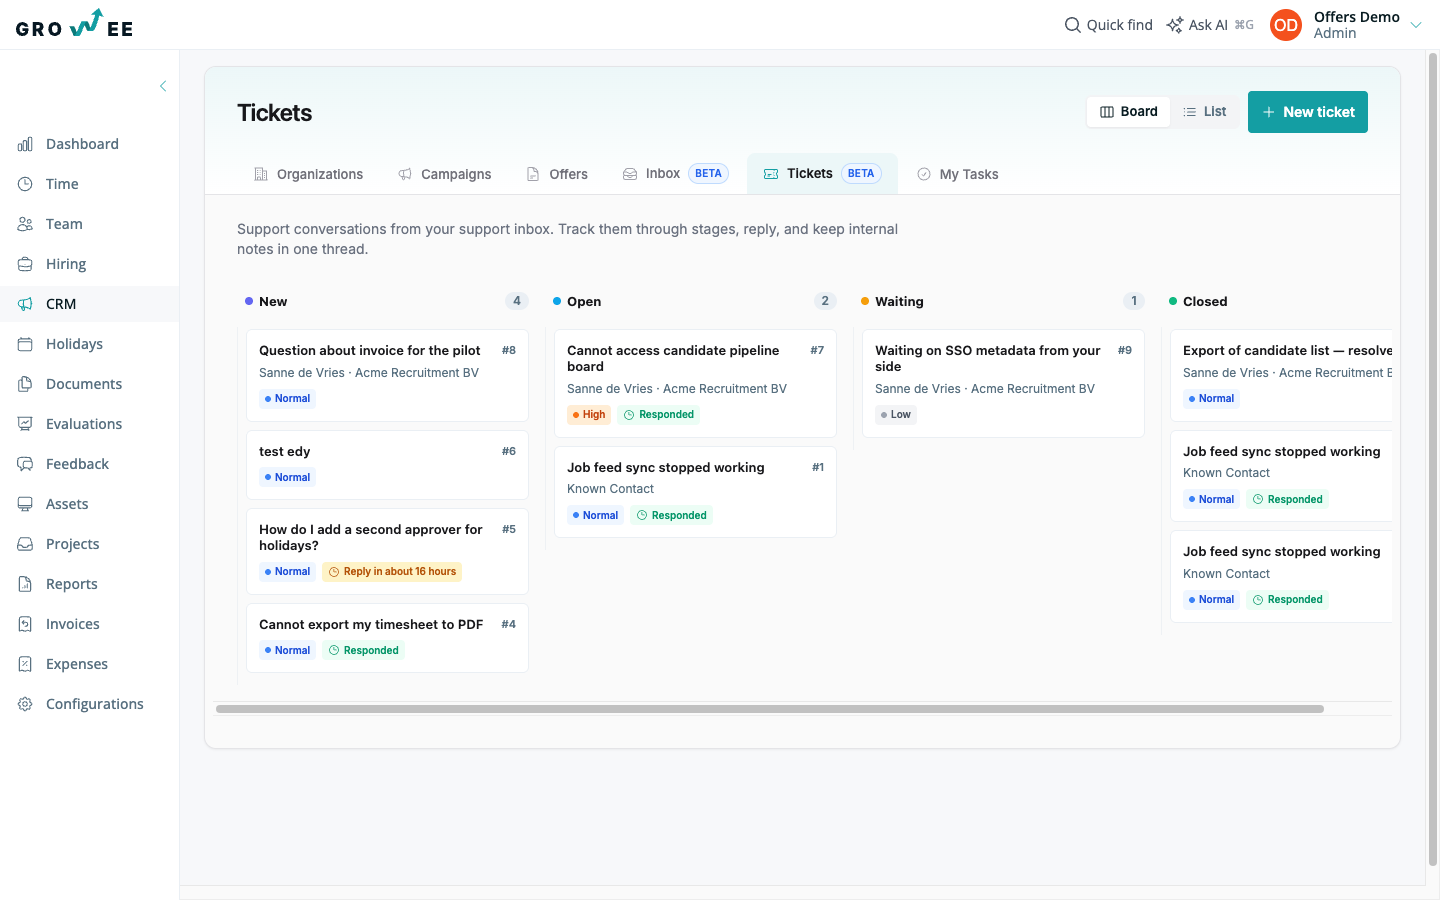Click the Responded badge on ticket #4
The height and width of the screenshot is (900, 1440).
pos(364,651)
